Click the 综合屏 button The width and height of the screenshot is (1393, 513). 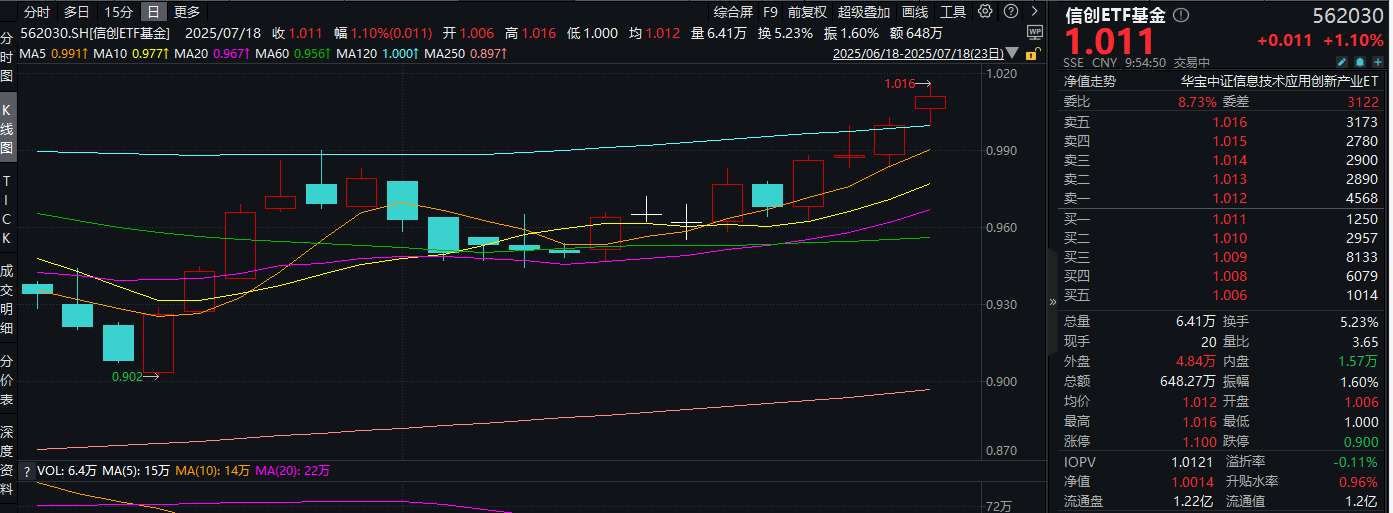click(733, 12)
